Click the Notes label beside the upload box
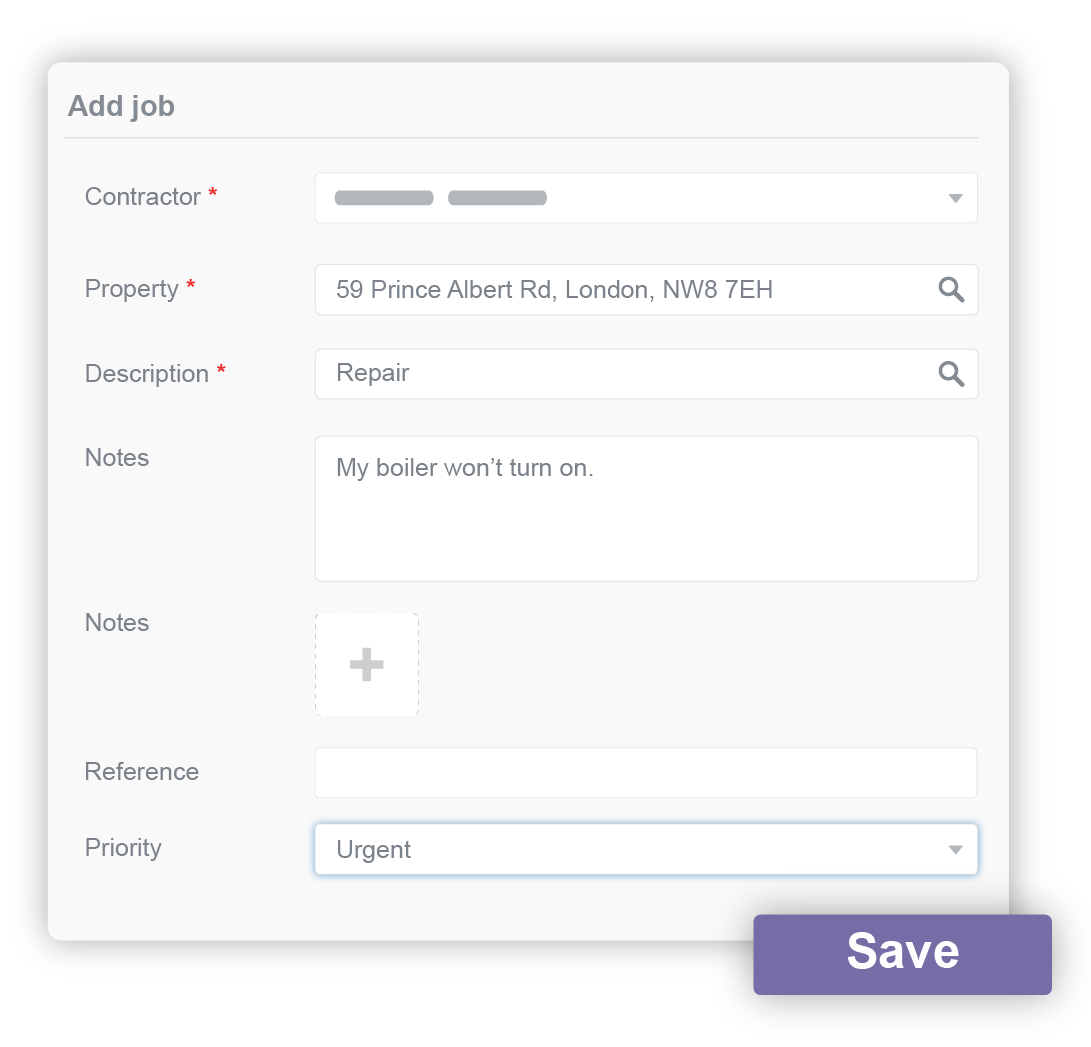 pos(117,623)
